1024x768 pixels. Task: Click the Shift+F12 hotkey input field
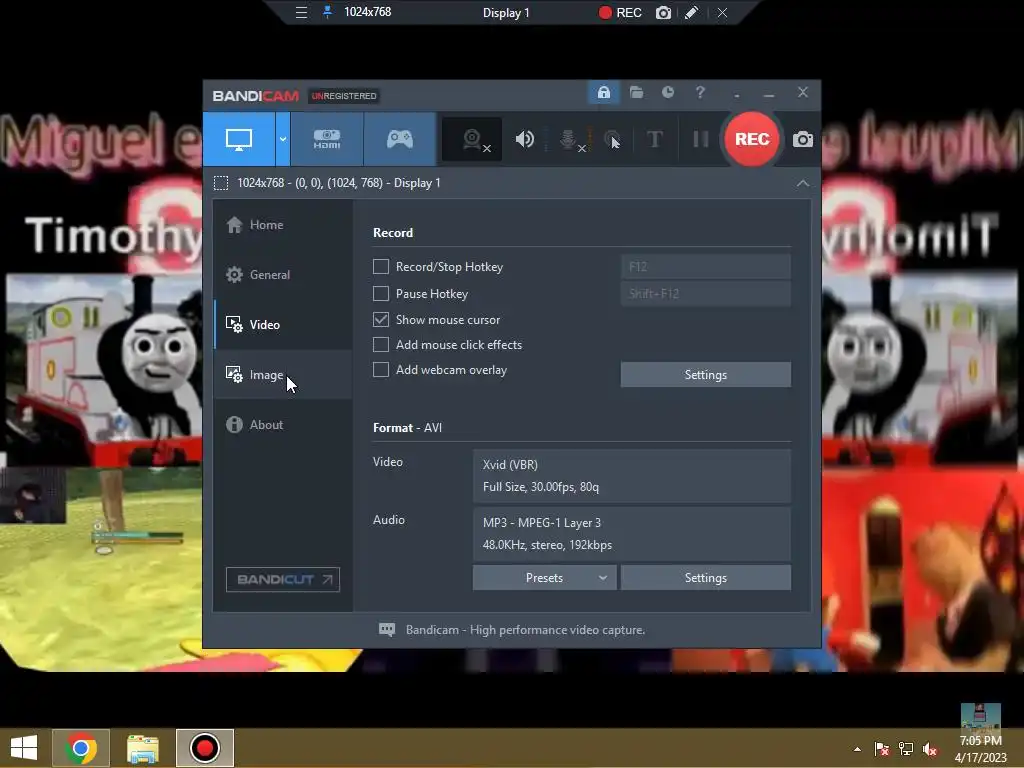tap(705, 293)
